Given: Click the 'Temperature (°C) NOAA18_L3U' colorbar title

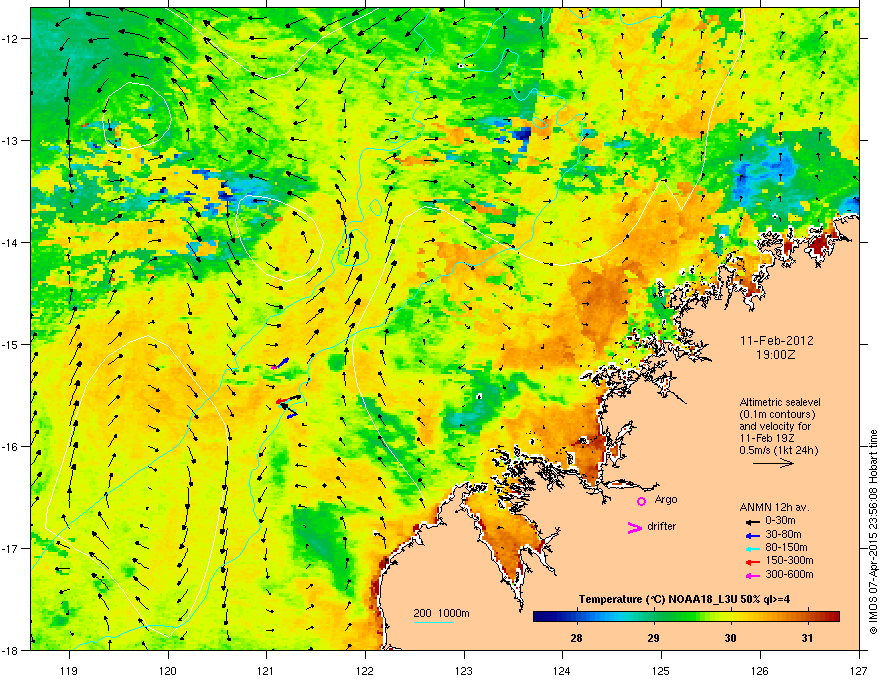Looking at the screenshot, I should [x=658, y=599].
